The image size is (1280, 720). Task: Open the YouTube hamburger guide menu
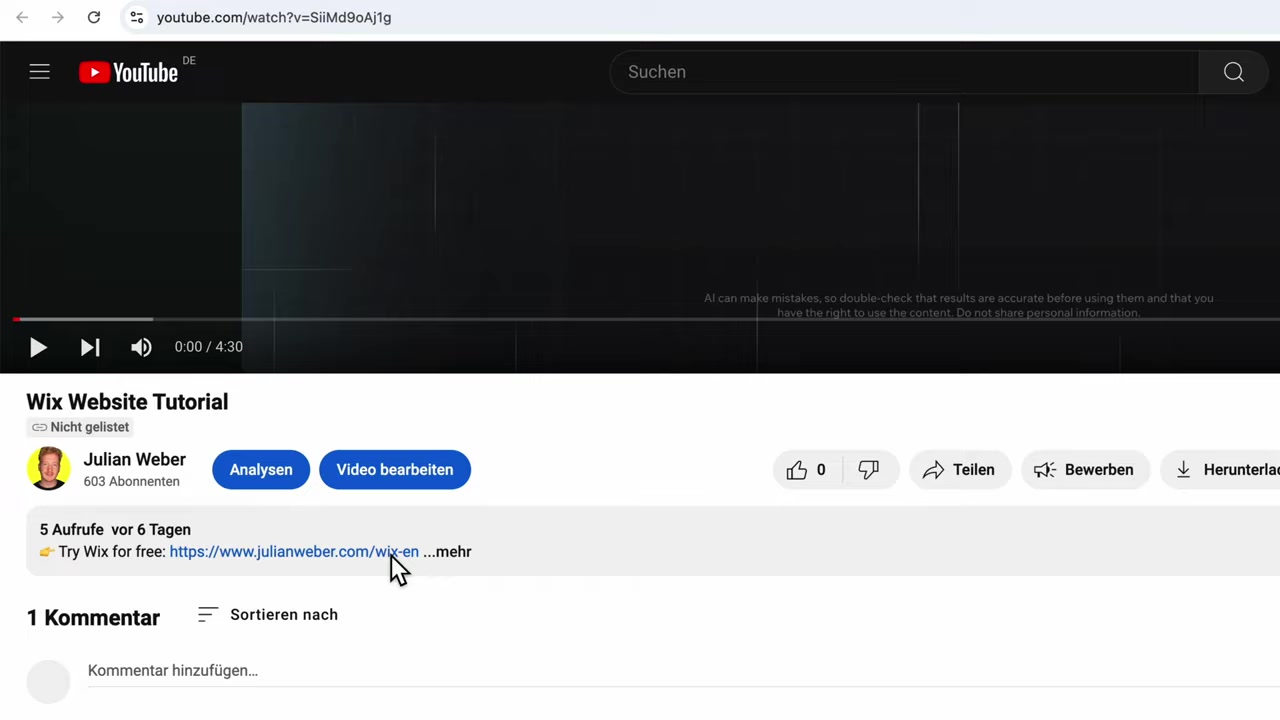[x=39, y=72]
